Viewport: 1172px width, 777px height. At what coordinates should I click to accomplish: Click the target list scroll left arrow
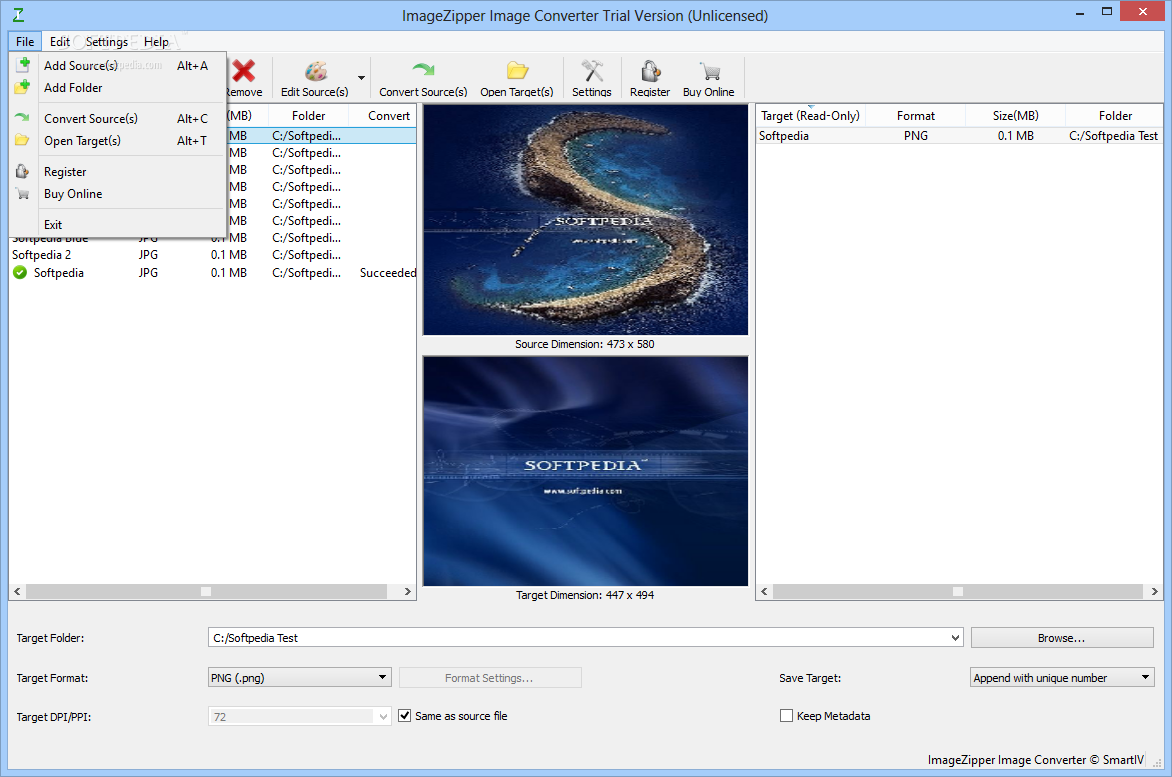764,591
